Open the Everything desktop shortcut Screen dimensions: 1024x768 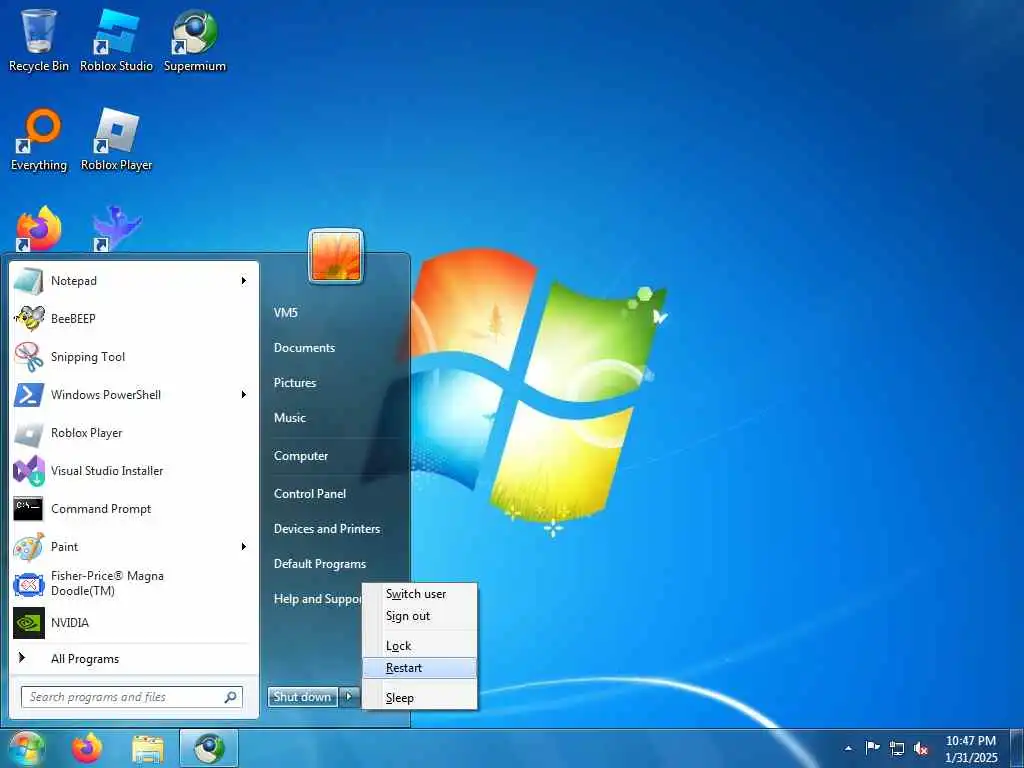point(39,140)
